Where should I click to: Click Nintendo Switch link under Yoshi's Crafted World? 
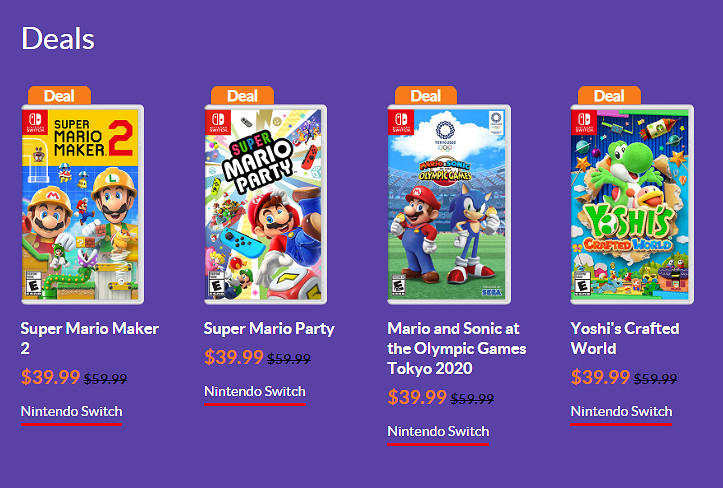[621, 411]
